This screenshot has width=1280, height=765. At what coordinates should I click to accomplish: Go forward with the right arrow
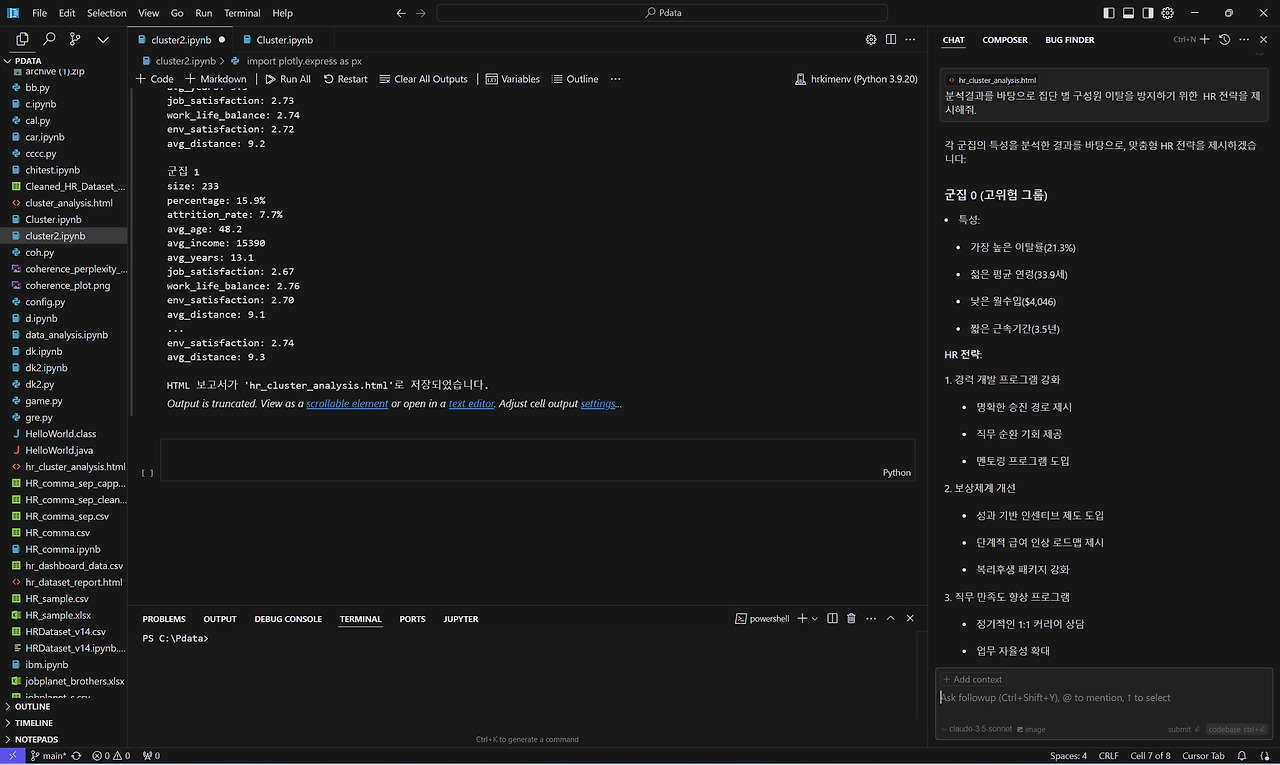point(421,13)
